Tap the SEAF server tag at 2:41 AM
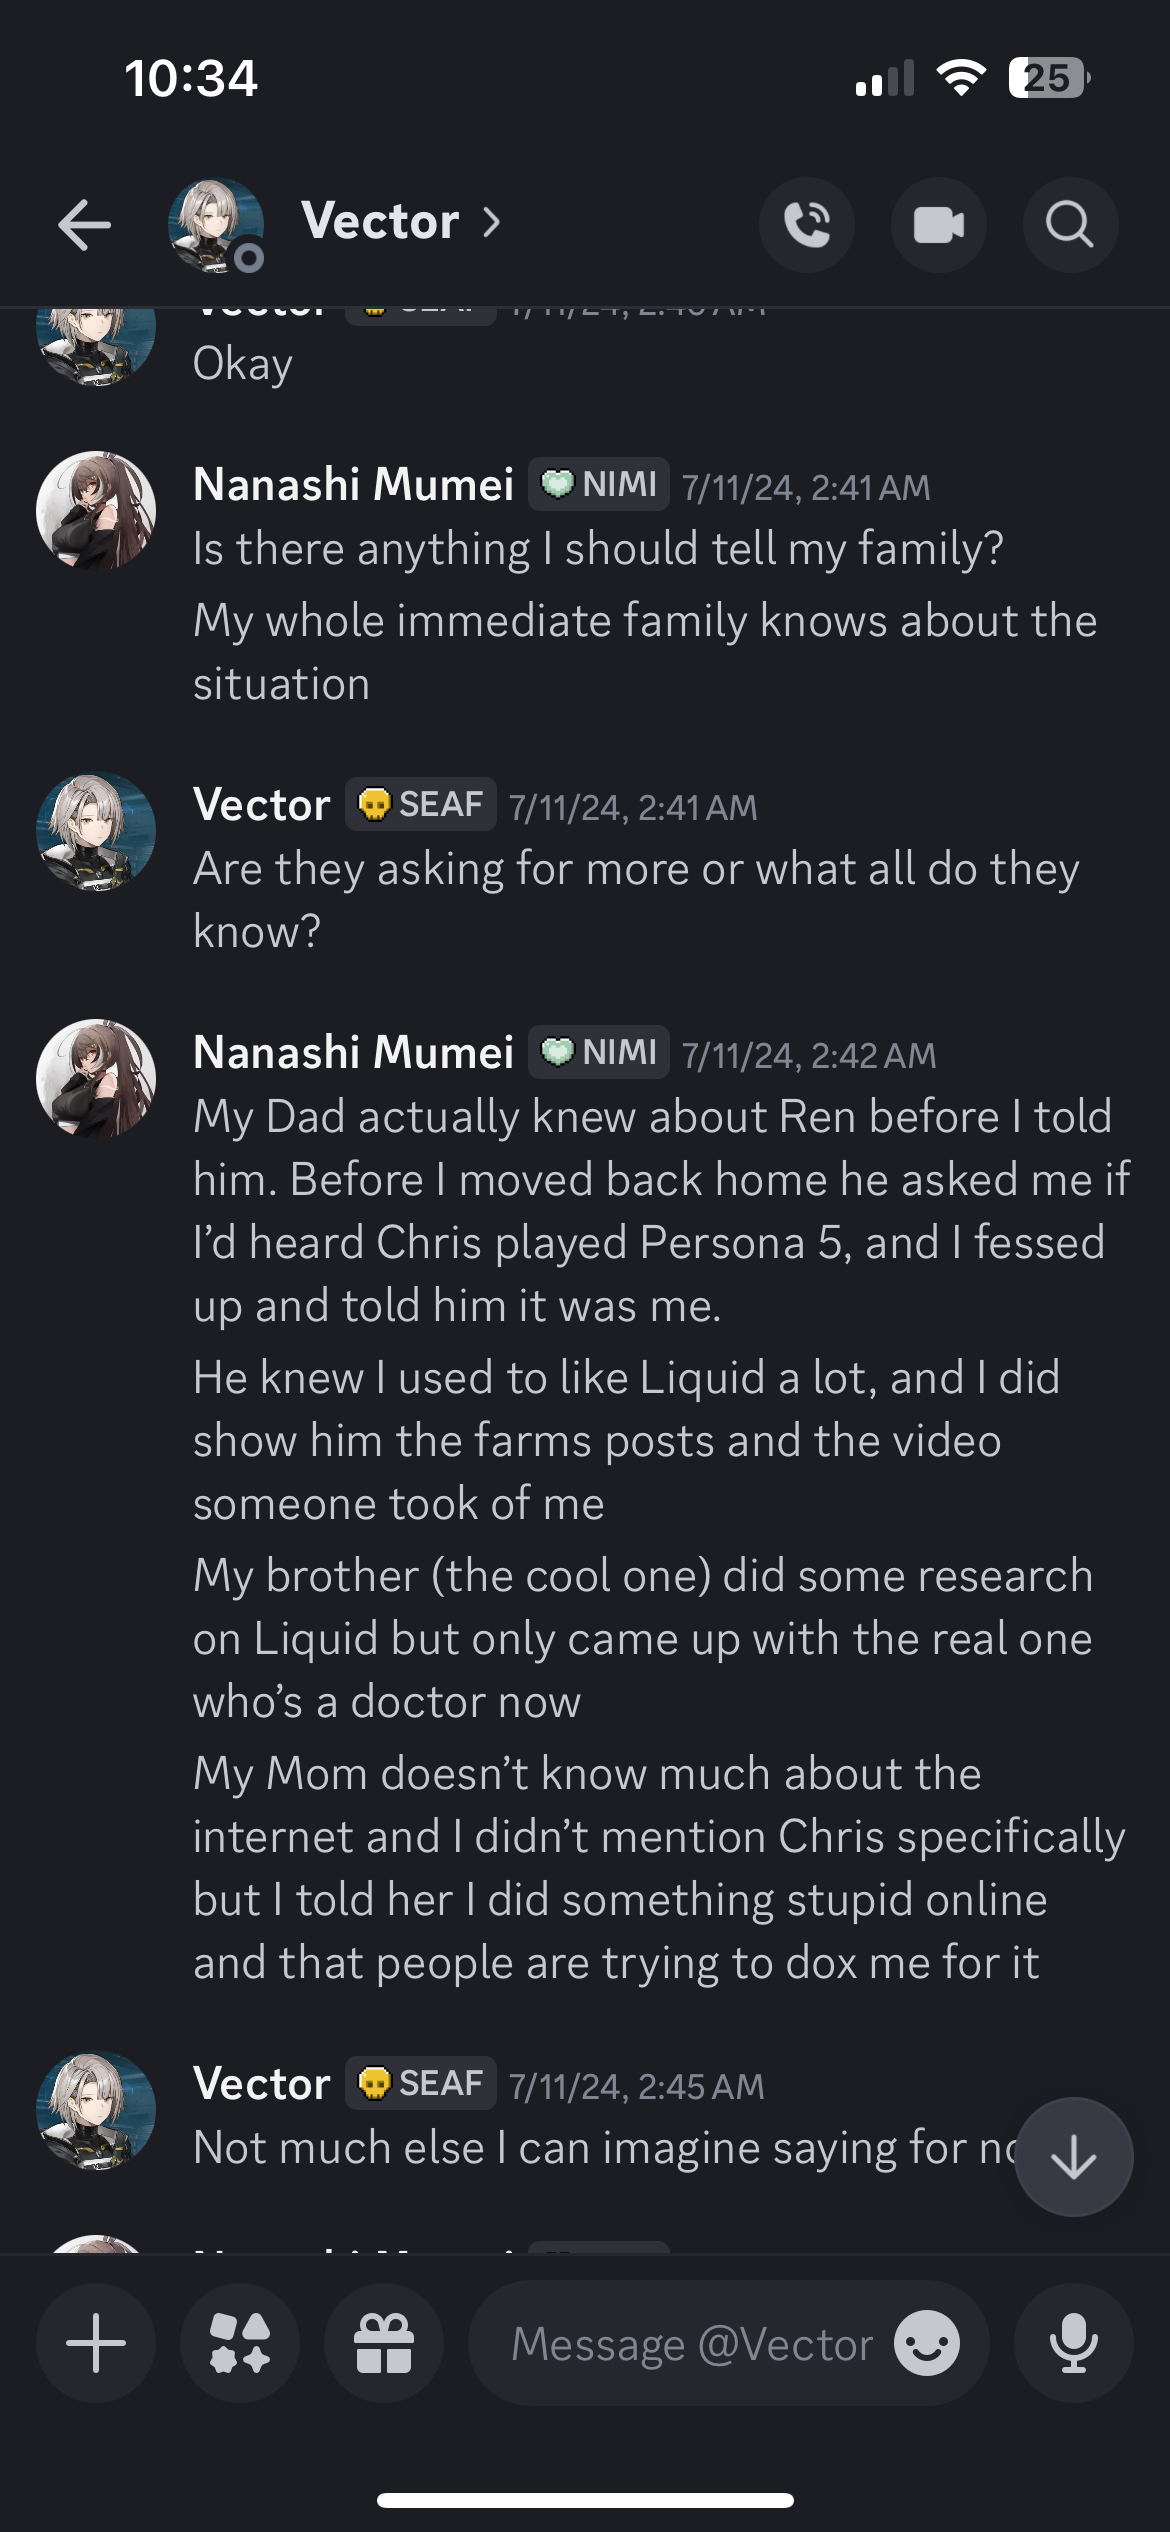Viewport: 1170px width, 2532px height. tap(421, 804)
